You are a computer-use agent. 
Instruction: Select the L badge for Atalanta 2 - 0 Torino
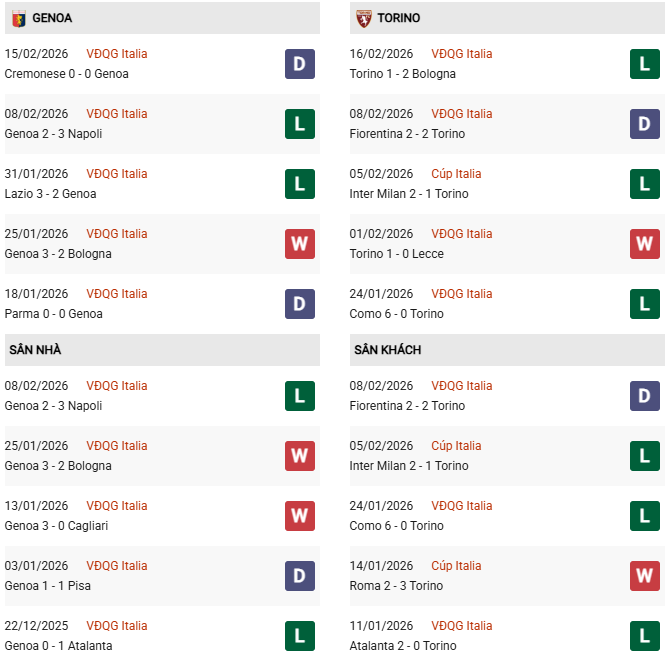pyautogui.click(x=645, y=636)
